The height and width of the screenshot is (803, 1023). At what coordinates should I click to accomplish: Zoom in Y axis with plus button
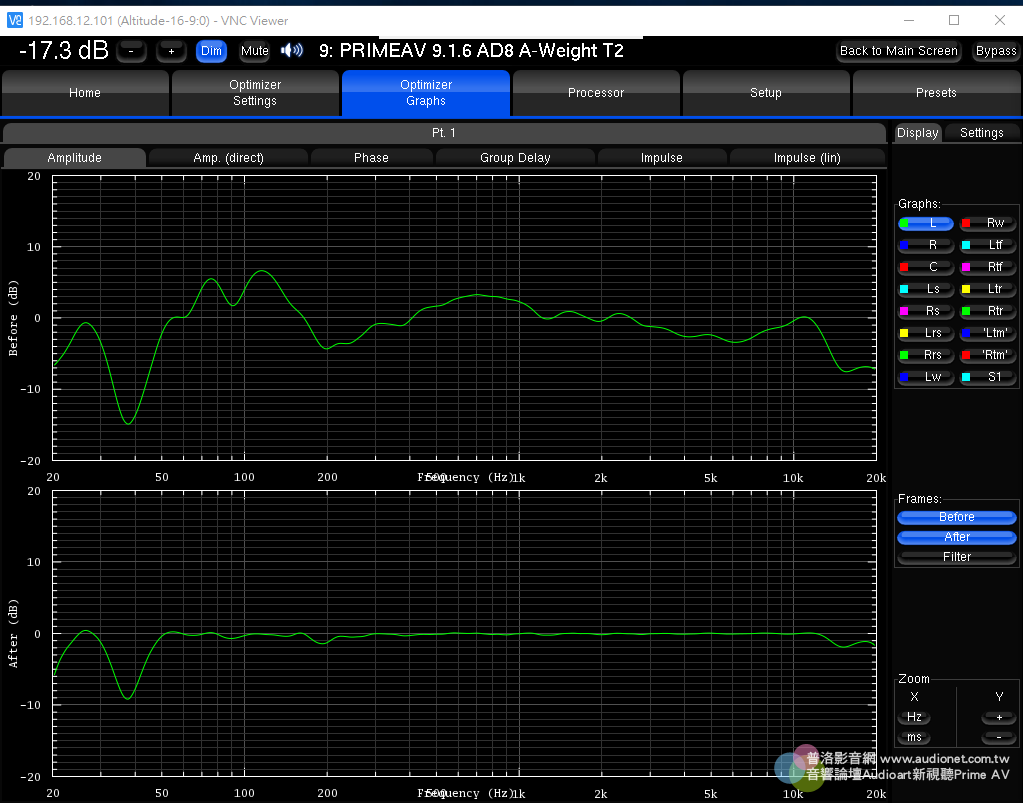(x=997, y=717)
